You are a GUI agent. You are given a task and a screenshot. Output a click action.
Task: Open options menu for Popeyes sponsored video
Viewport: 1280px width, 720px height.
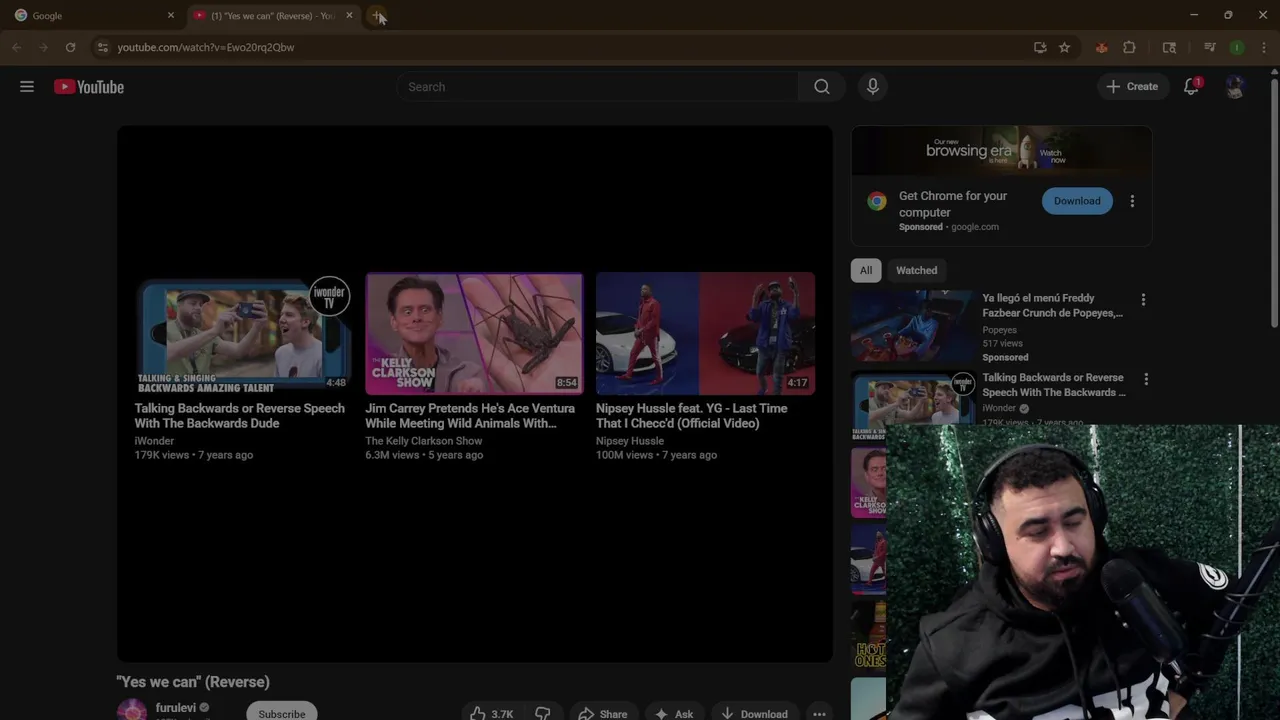coord(1143,299)
